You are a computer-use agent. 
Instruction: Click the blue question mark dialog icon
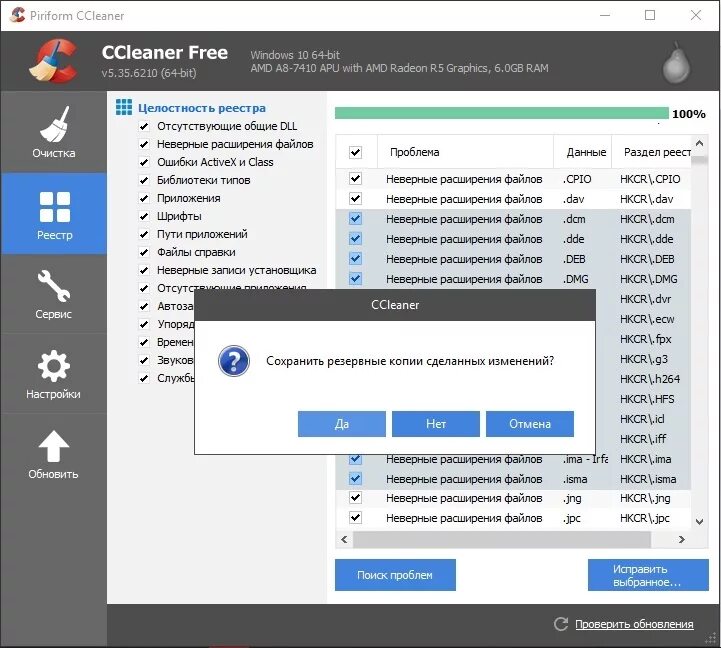coord(234,361)
